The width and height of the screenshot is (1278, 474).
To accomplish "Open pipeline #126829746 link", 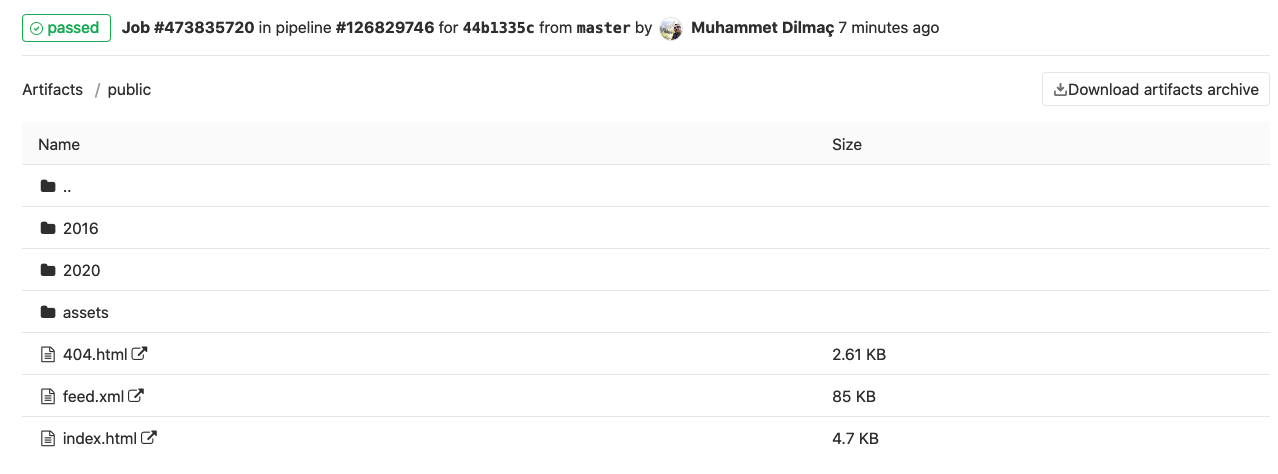I will click(x=384, y=28).
